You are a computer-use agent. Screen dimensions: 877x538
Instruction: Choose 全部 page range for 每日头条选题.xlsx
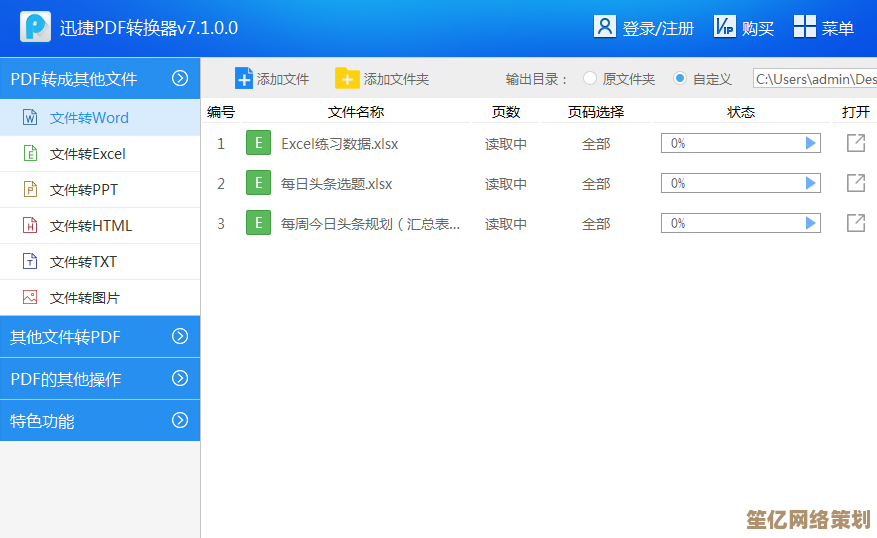coord(596,183)
